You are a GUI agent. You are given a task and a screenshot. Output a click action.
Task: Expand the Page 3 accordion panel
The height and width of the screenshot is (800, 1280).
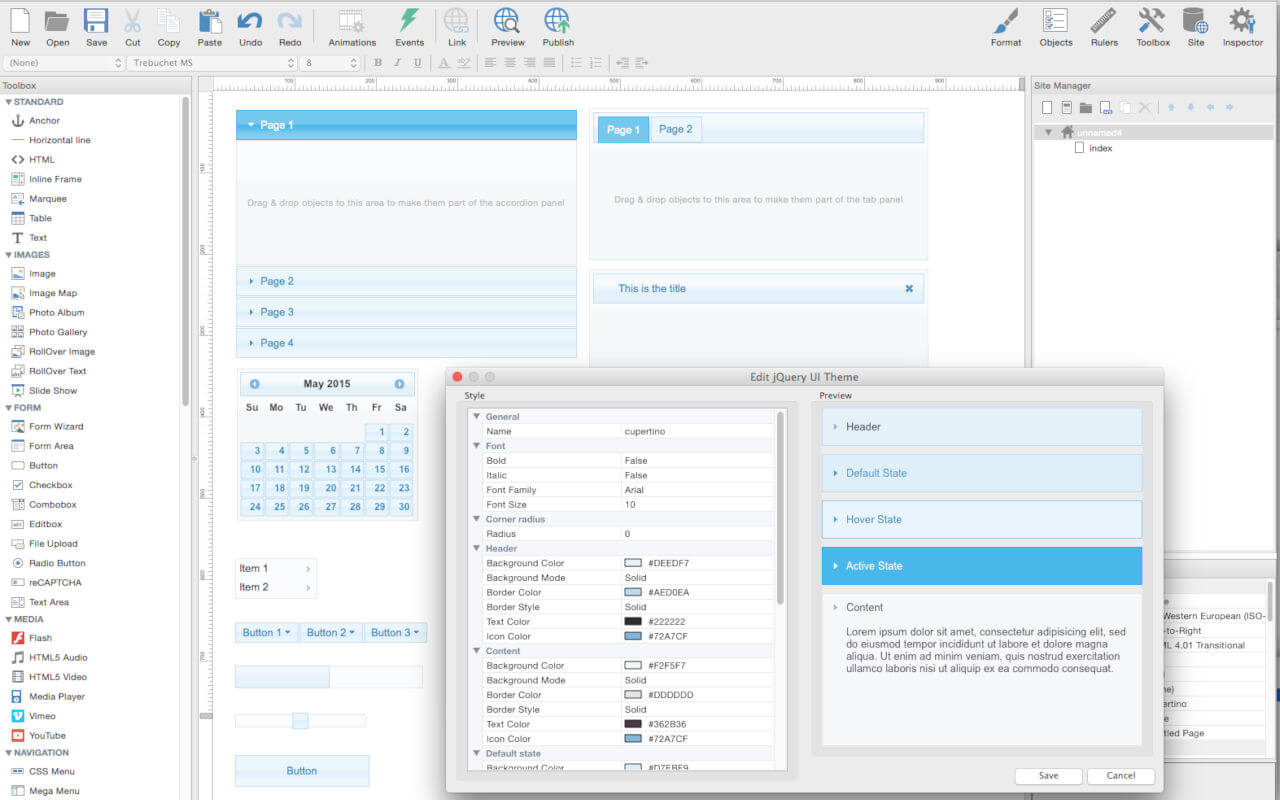click(276, 312)
